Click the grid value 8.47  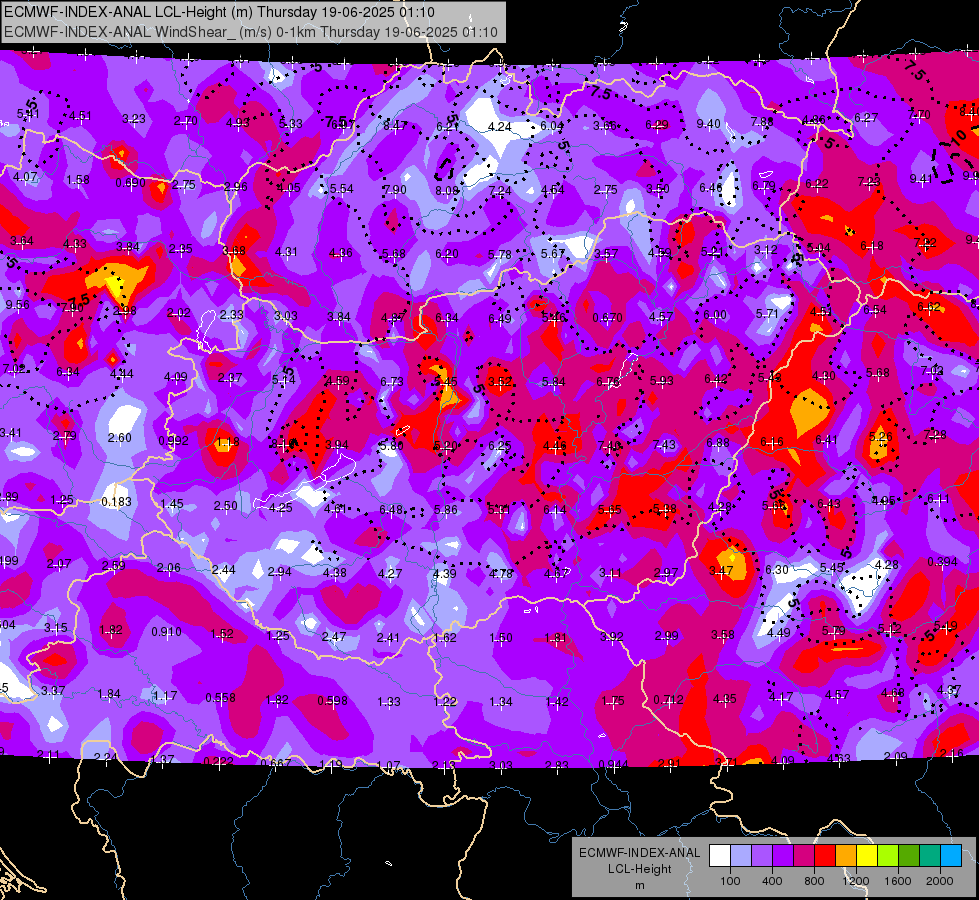coord(395,126)
